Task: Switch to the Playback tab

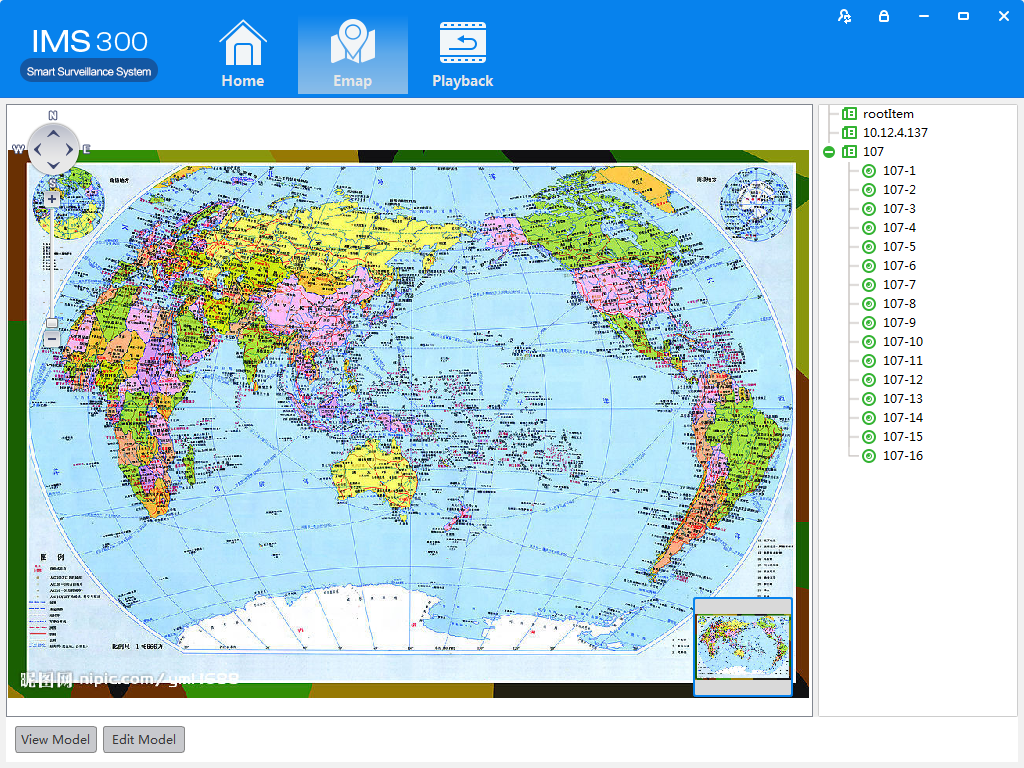Action: point(462,55)
